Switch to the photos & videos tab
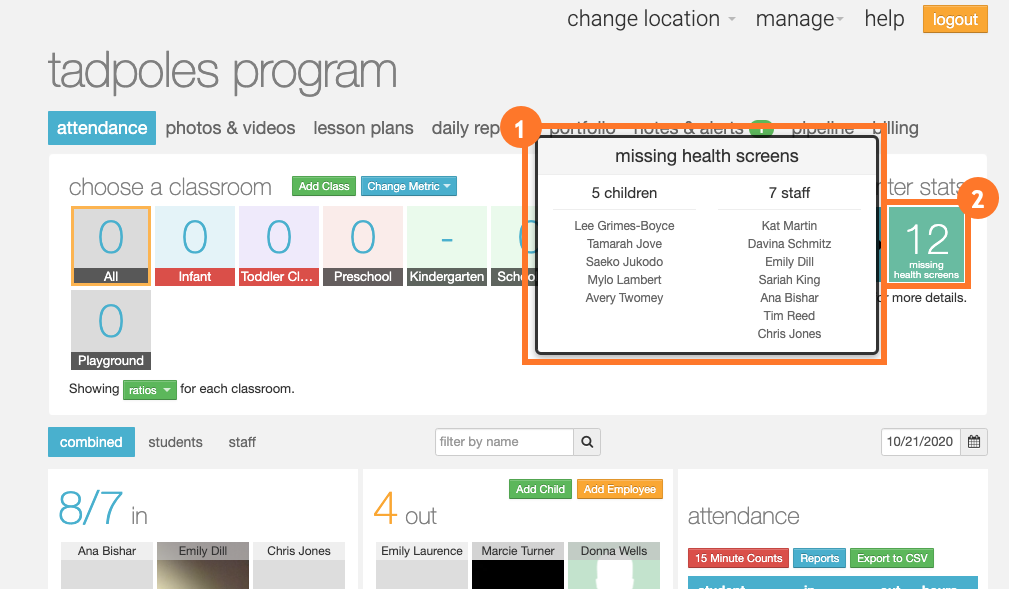This screenshot has width=1009, height=589. (230, 128)
